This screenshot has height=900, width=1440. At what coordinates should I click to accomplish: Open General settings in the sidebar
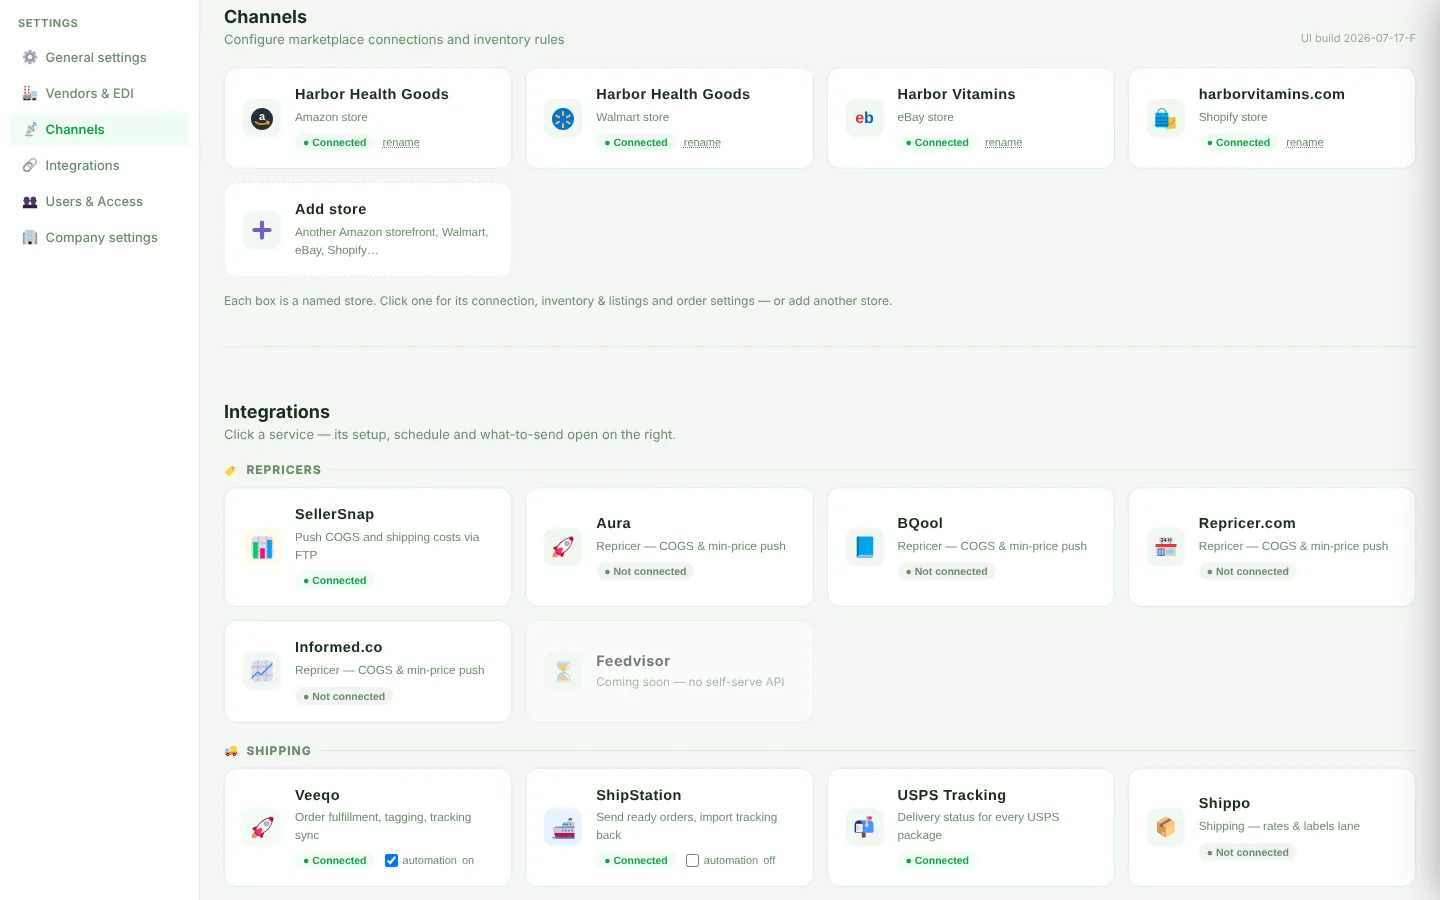pos(99,57)
